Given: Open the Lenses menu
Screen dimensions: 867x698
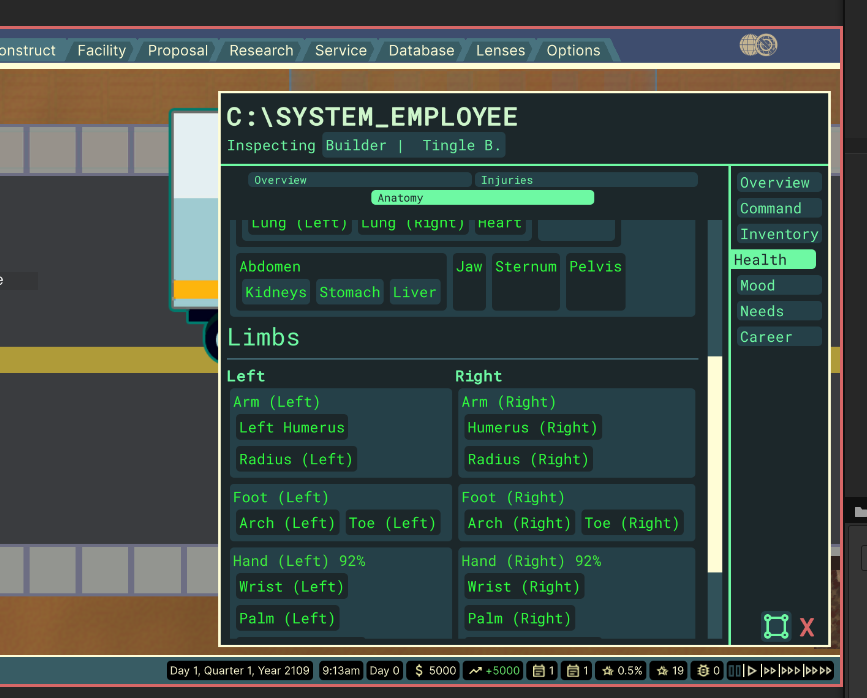Looking at the screenshot, I should (x=500, y=50).
